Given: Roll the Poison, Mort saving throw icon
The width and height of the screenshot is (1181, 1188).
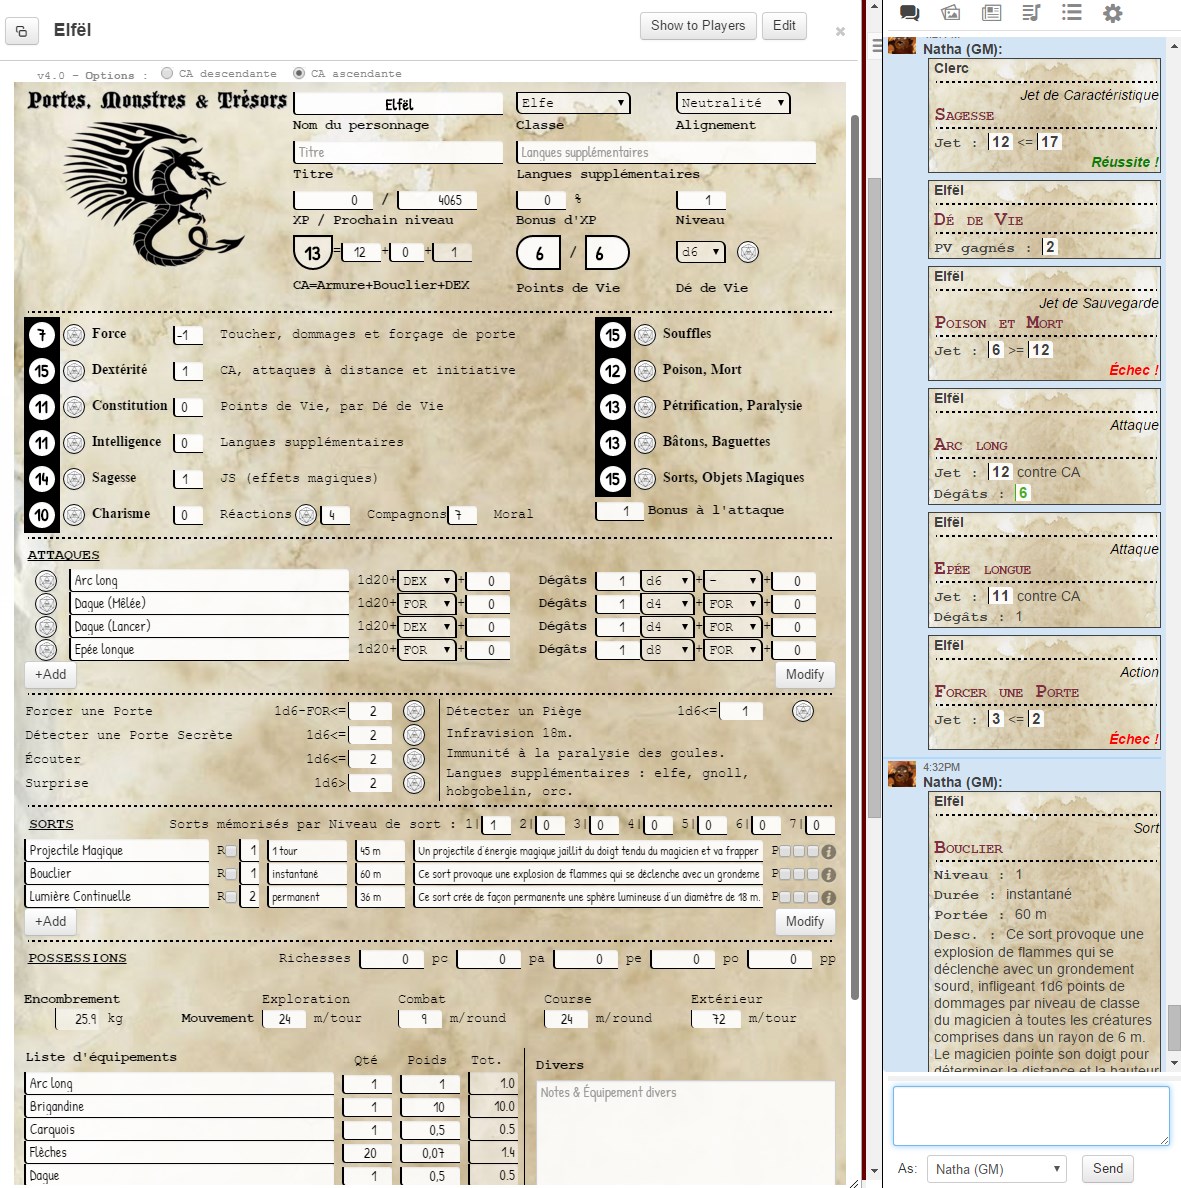Looking at the screenshot, I should (645, 370).
